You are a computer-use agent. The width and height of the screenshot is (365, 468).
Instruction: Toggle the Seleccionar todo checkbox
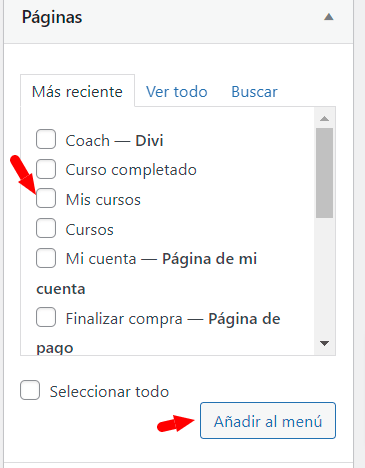pos(30,390)
